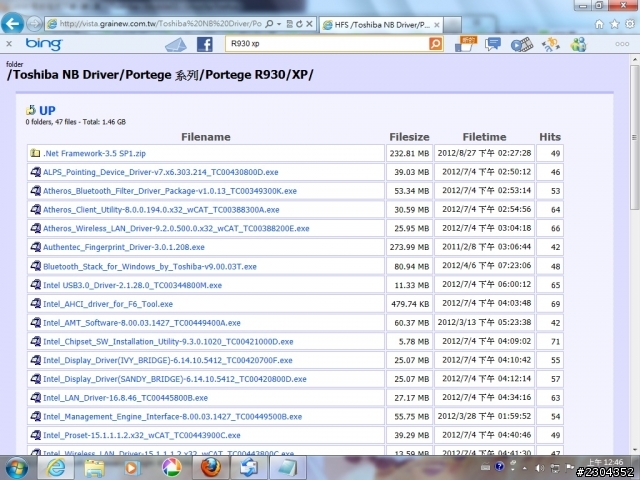This screenshot has height=480, width=640.
Task: Click the 232.81 MB filesize cell
Action: (409, 153)
